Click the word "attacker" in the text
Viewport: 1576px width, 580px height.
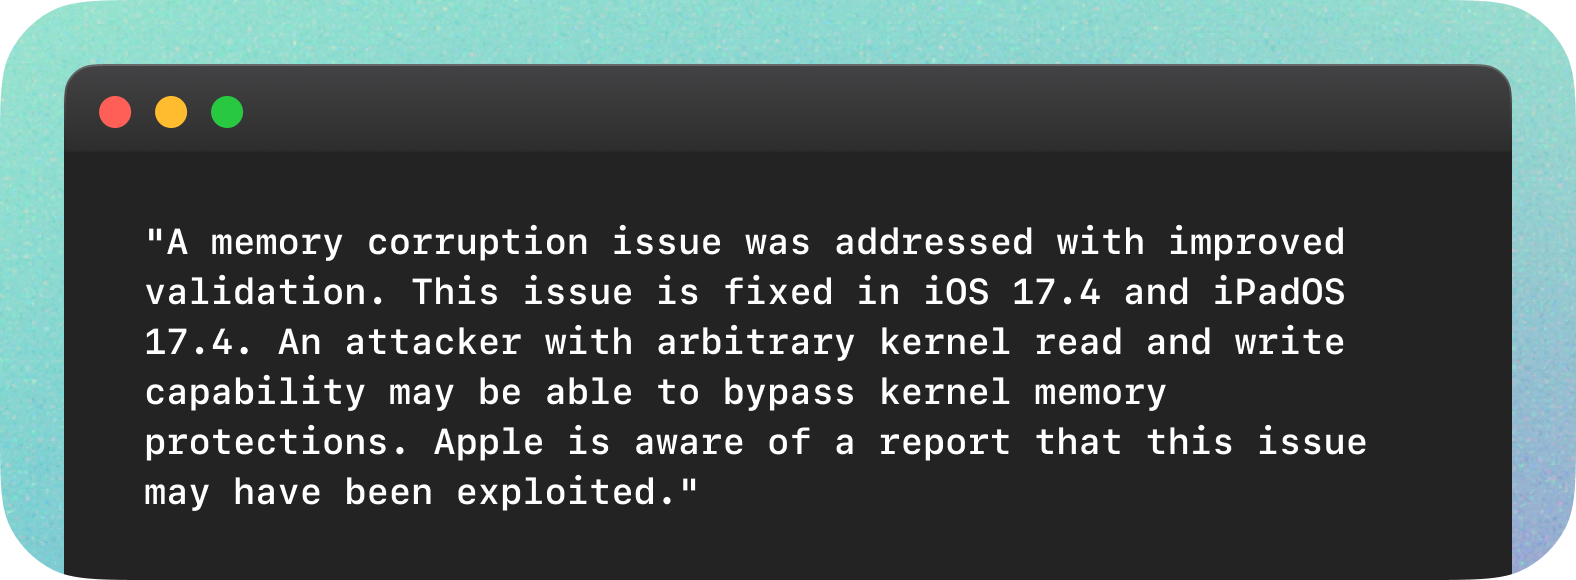pyautogui.click(x=433, y=343)
